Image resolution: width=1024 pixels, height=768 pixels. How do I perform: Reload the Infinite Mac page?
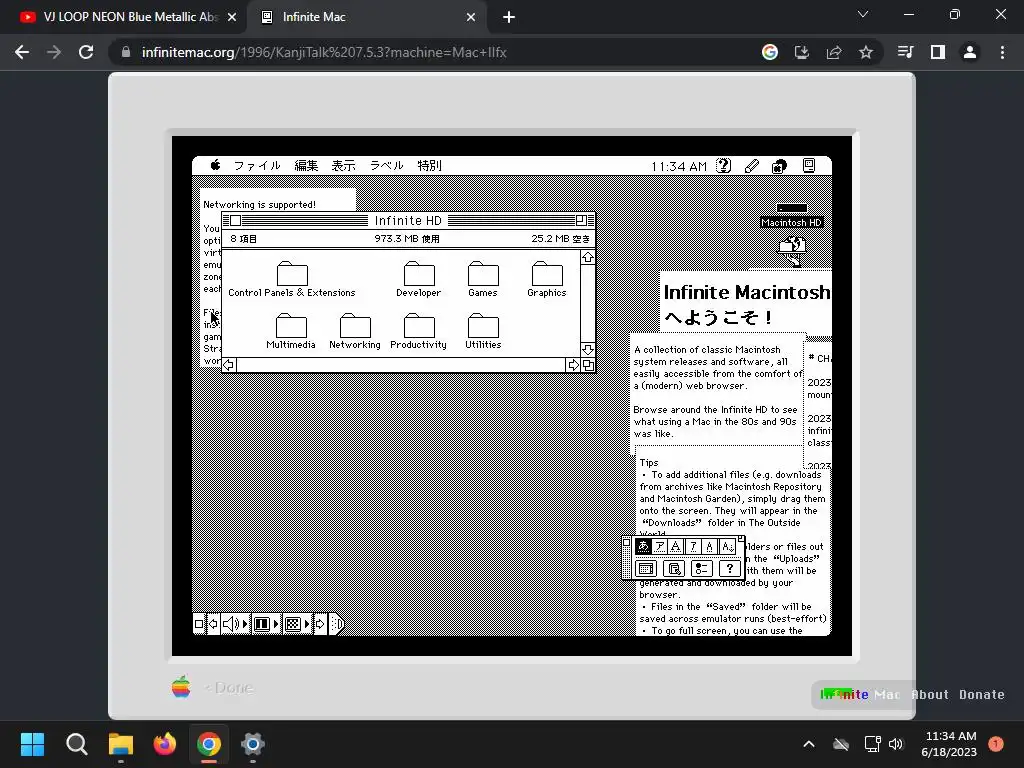(86, 52)
